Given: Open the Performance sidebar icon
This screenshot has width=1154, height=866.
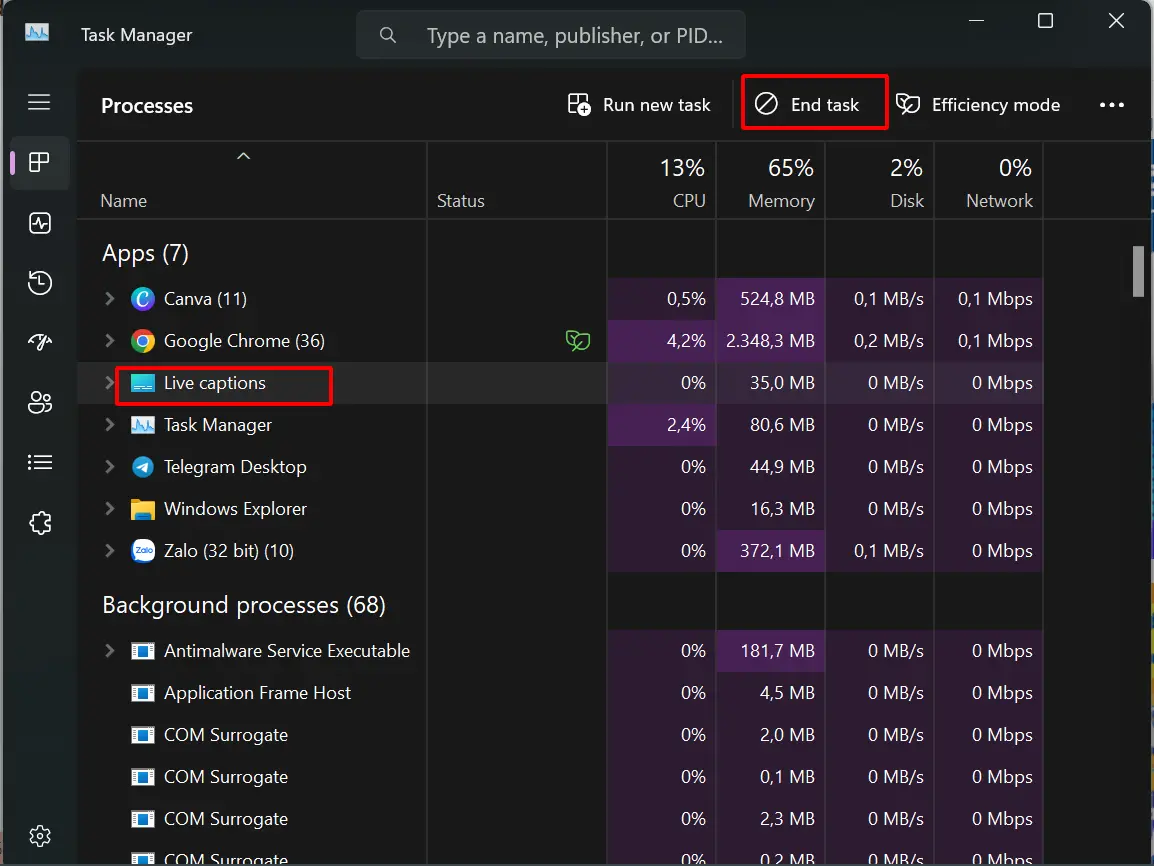Looking at the screenshot, I should point(39,223).
